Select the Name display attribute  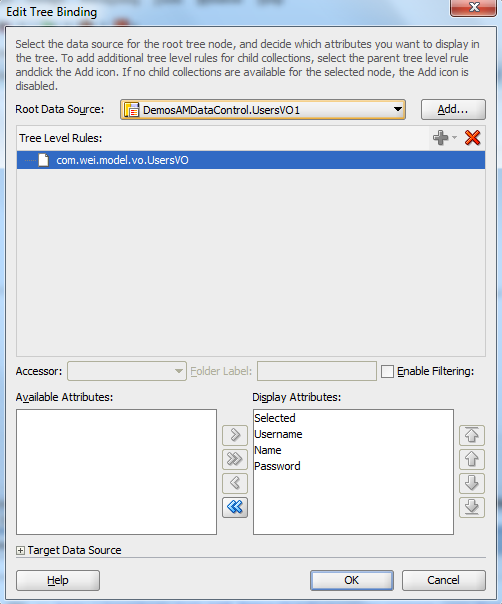click(268, 450)
